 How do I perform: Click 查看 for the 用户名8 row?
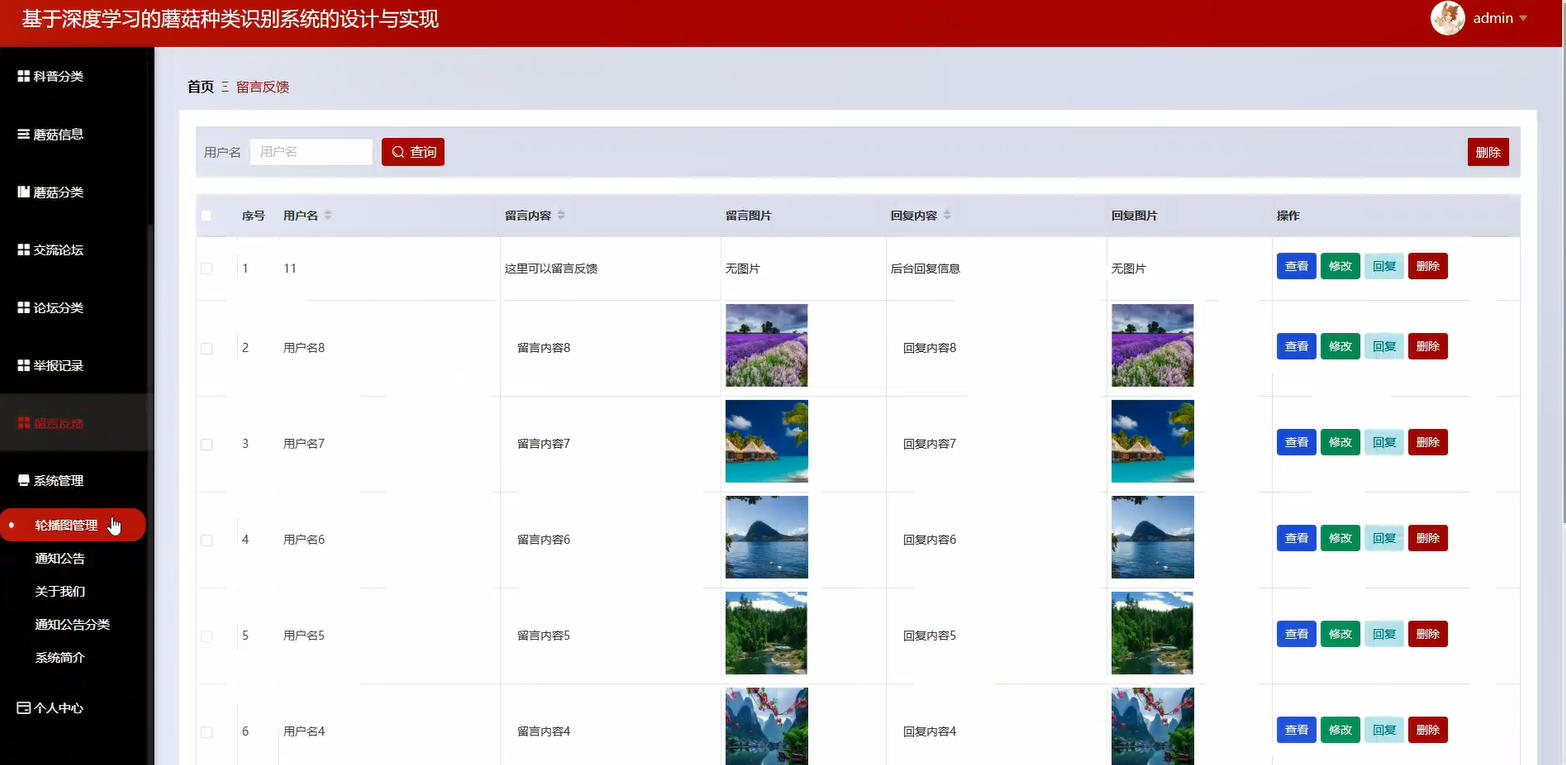click(x=1296, y=346)
